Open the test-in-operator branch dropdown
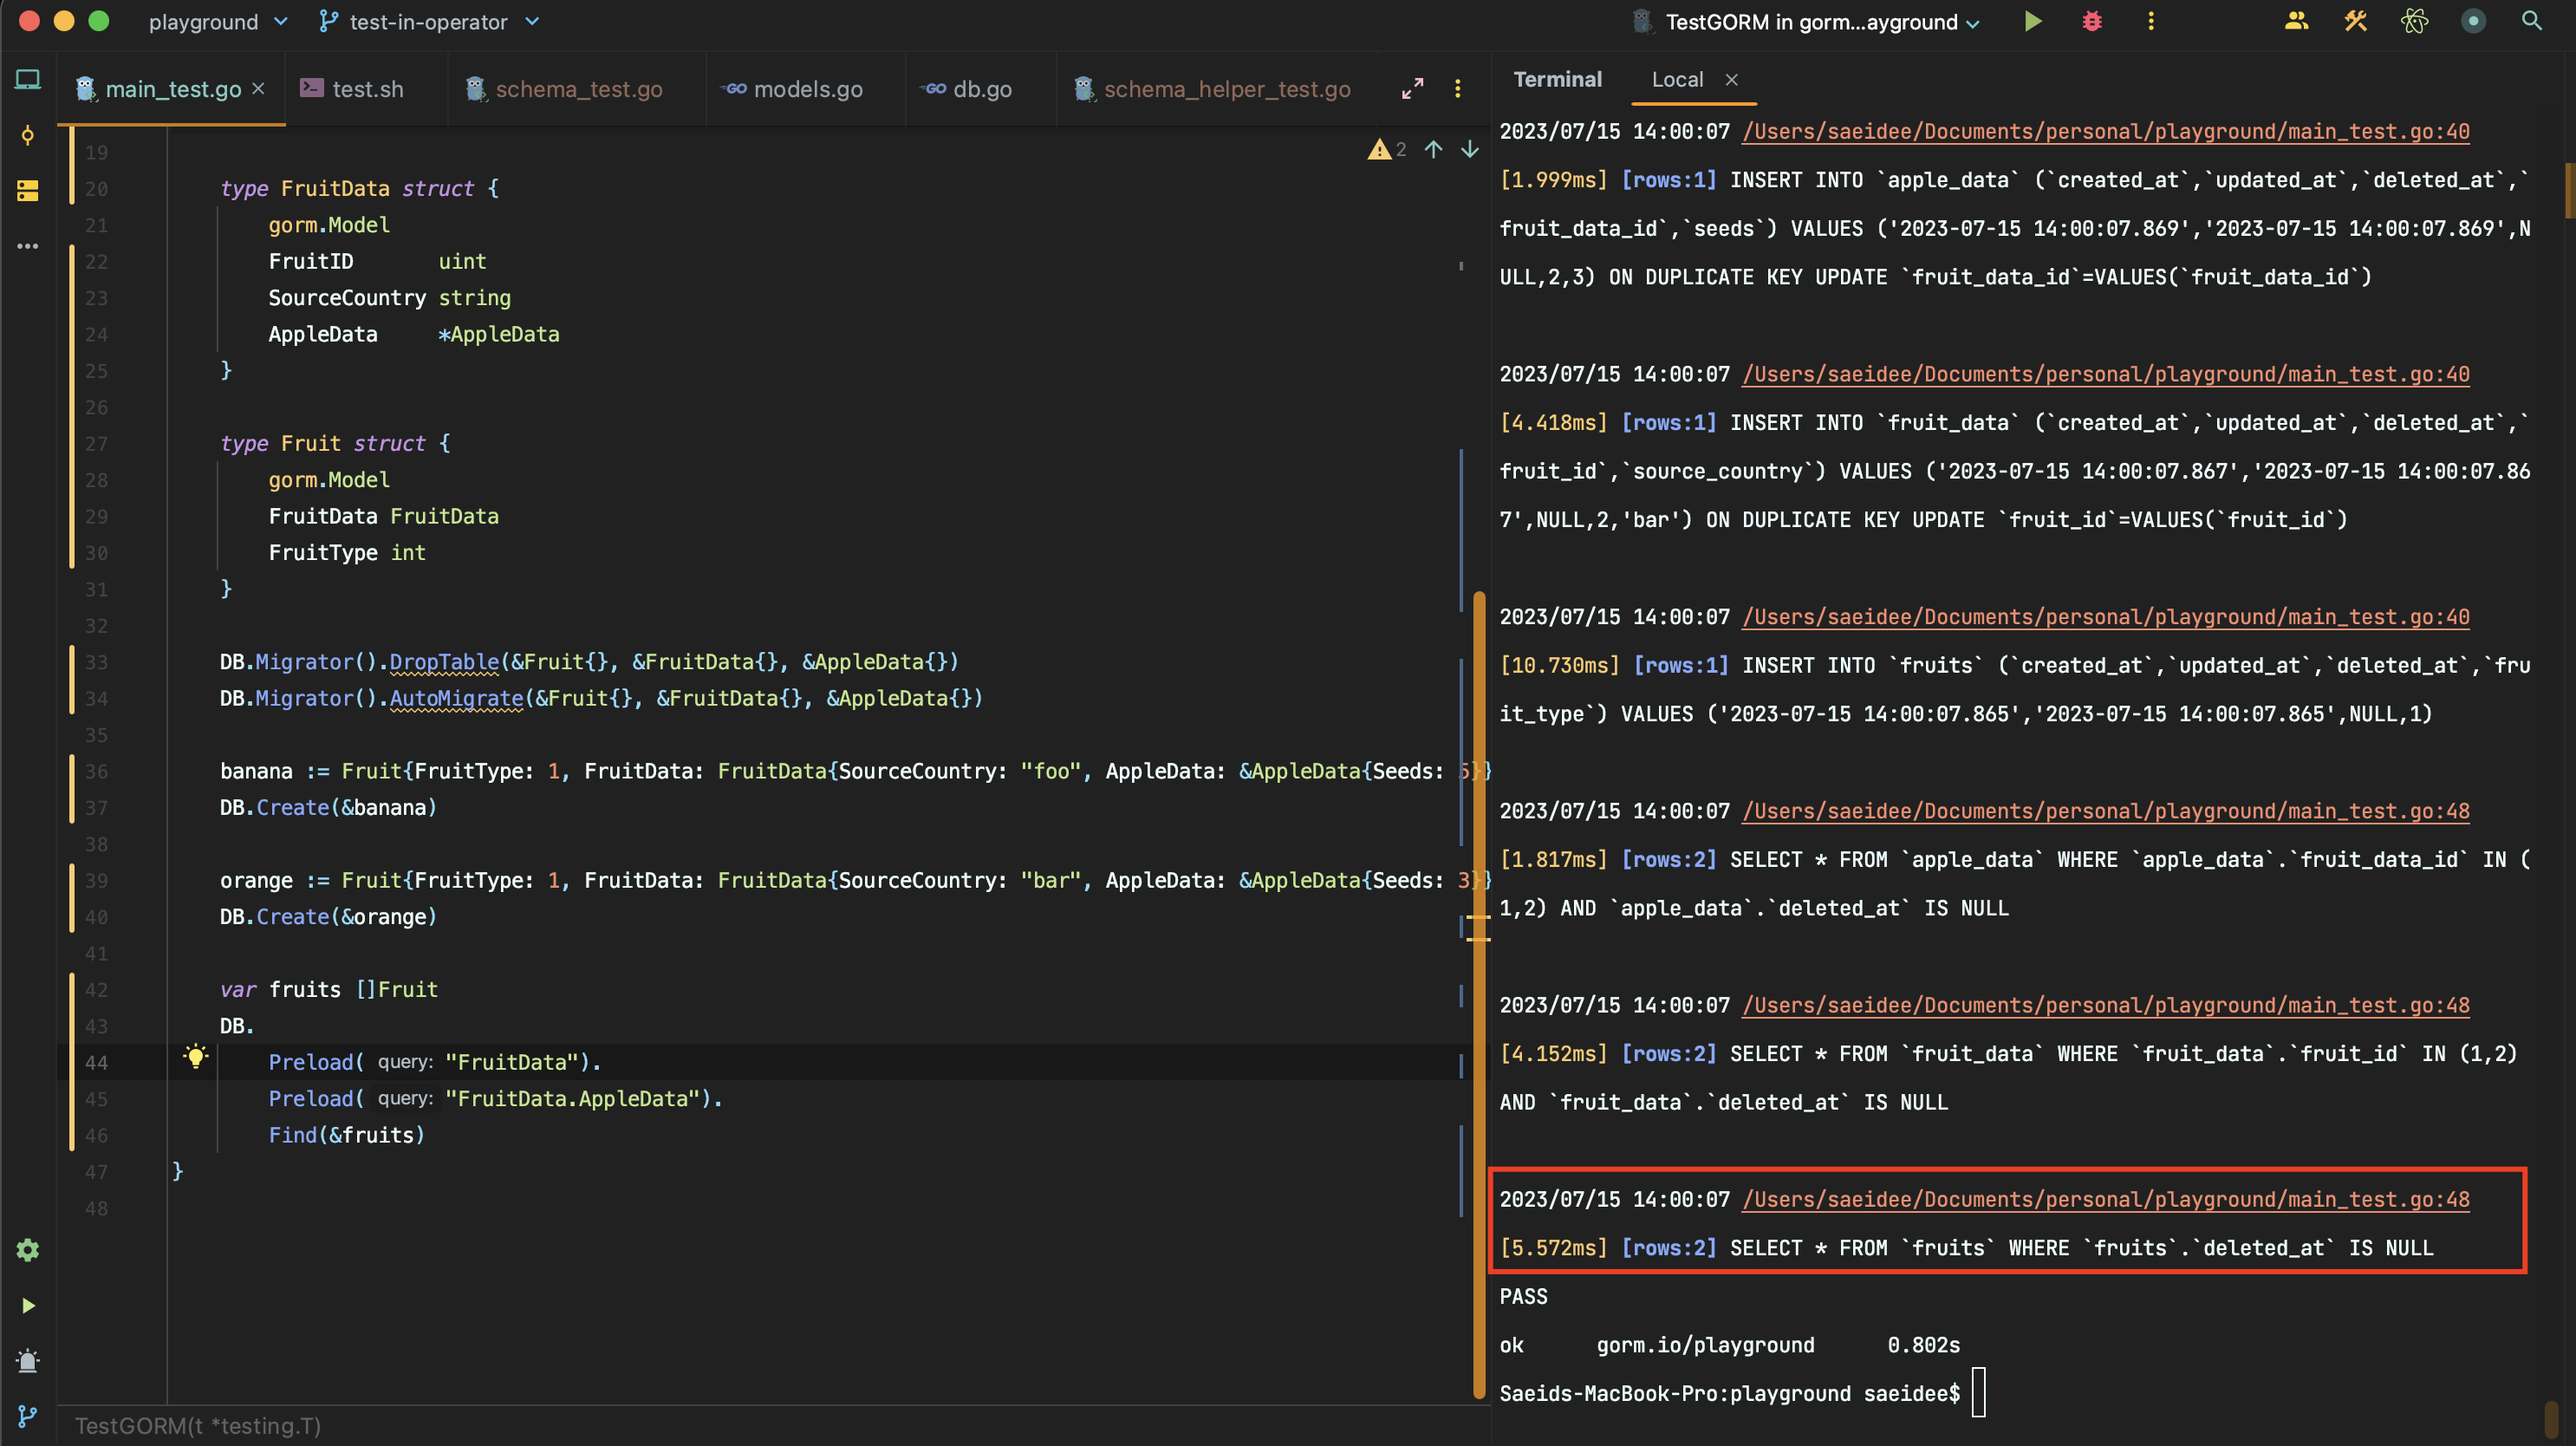The width and height of the screenshot is (2576, 1446). click(428, 21)
